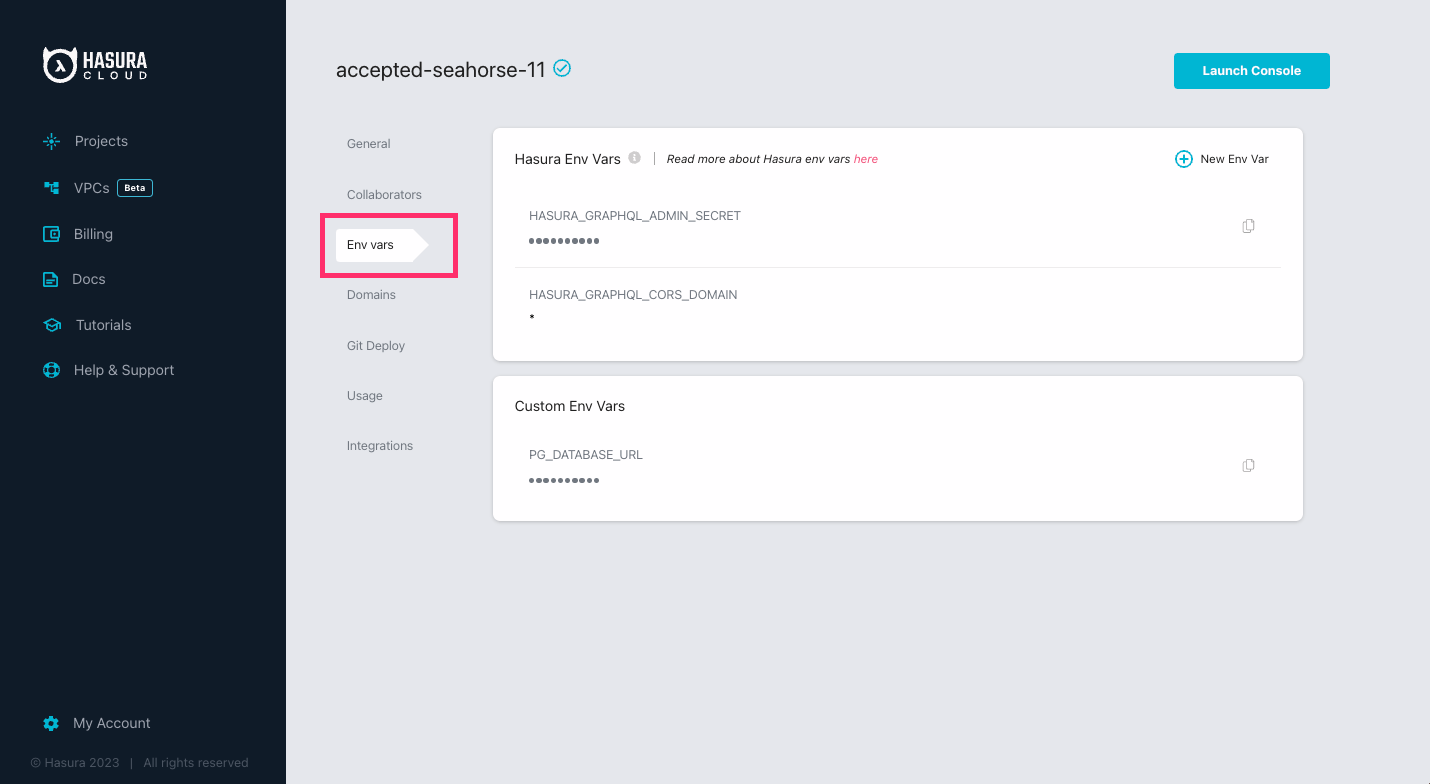Open Docs via the sidebar icon

[x=51, y=279]
